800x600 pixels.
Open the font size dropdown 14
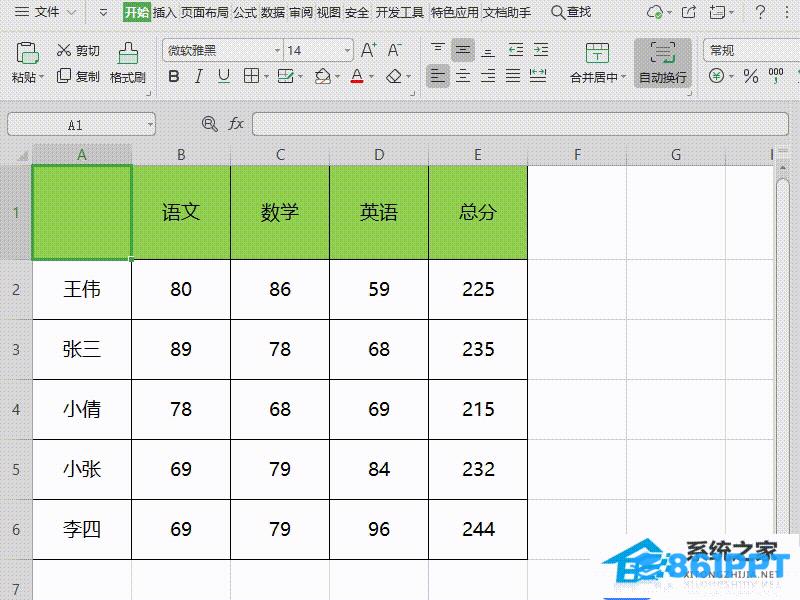click(347, 51)
